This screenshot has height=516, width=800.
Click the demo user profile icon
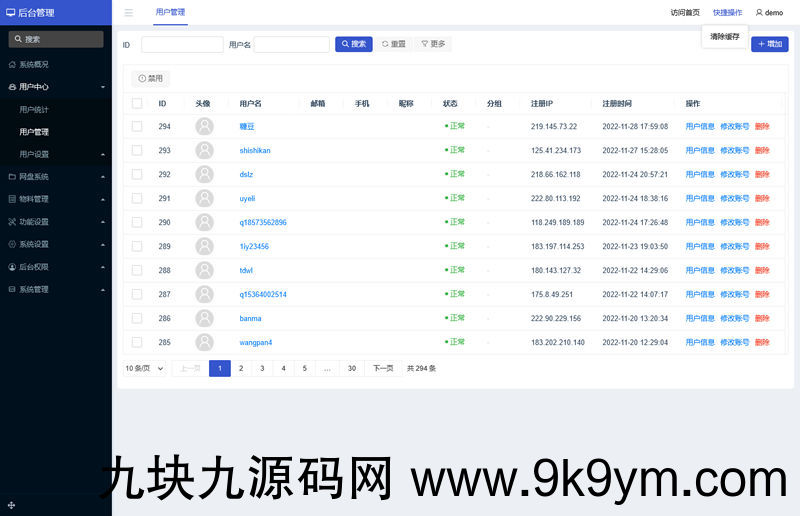tap(759, 13)
